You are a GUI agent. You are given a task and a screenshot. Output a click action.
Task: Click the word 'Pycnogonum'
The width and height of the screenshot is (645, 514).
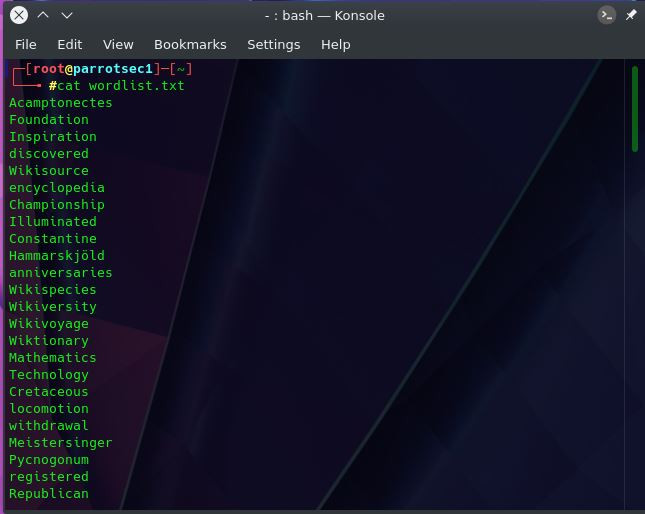pyautogui.click(x=49, y=459)
